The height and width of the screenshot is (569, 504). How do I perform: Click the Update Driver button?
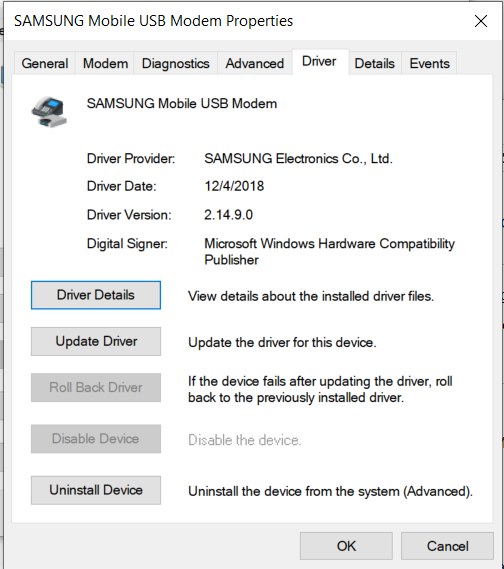point(96,341)
